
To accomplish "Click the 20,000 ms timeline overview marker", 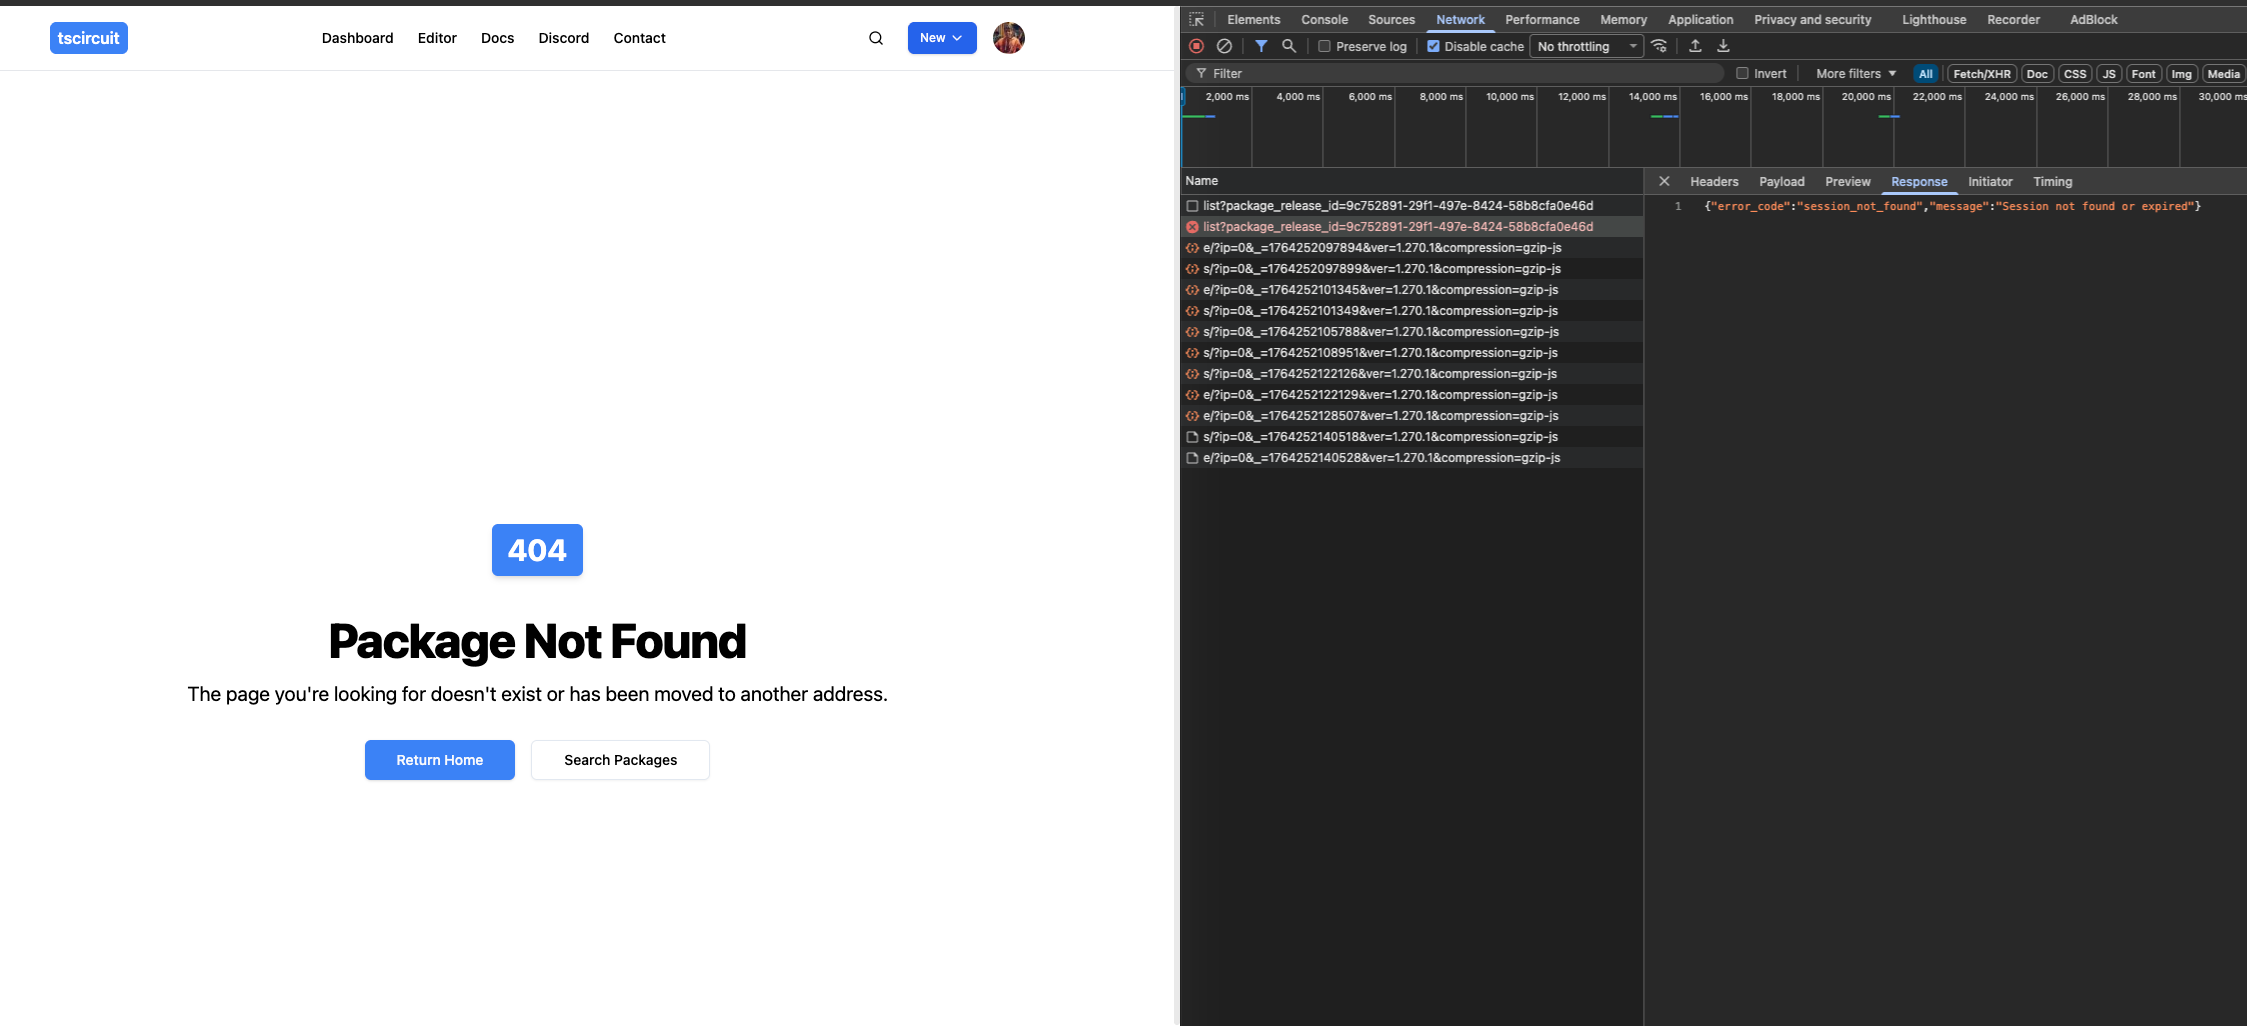I will 1866,97.
